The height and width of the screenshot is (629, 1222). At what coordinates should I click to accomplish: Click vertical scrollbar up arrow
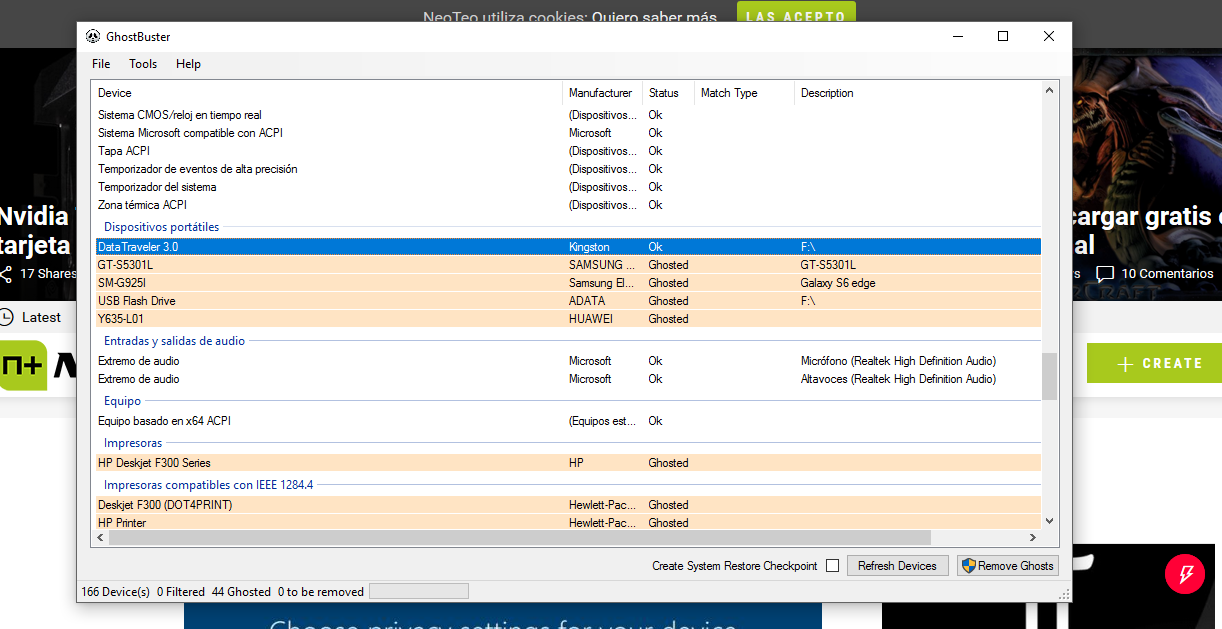[1049, 91]
